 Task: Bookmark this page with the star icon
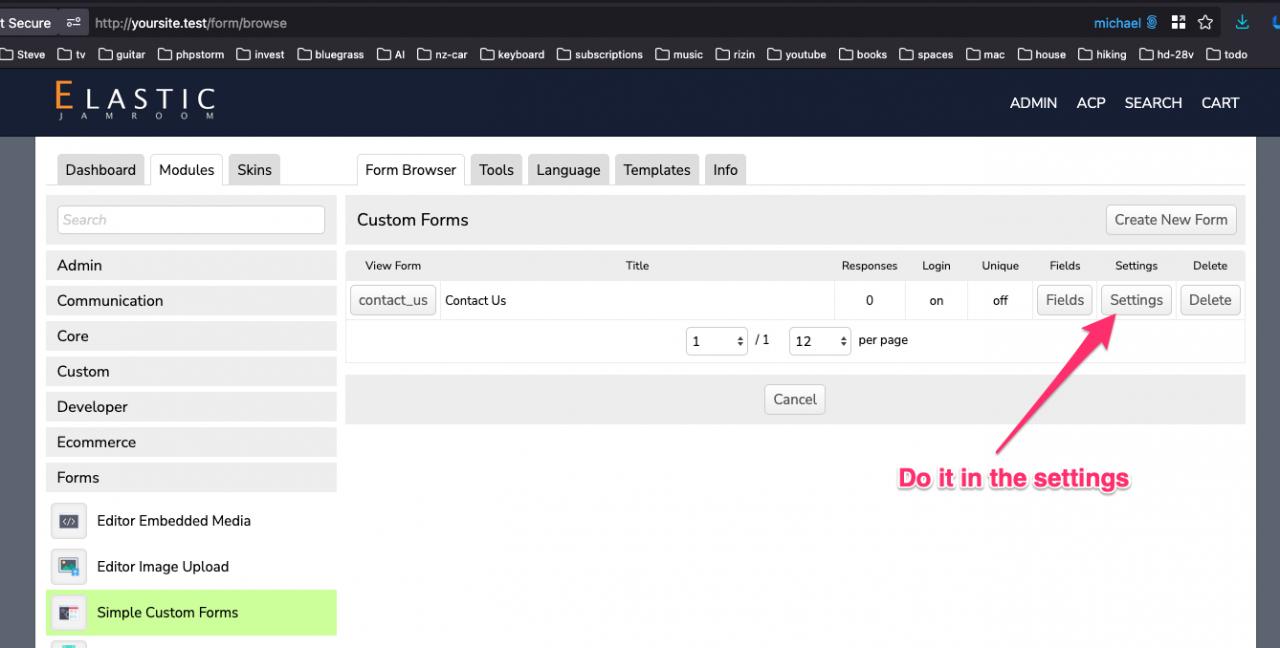click(x=1206, y=22)
